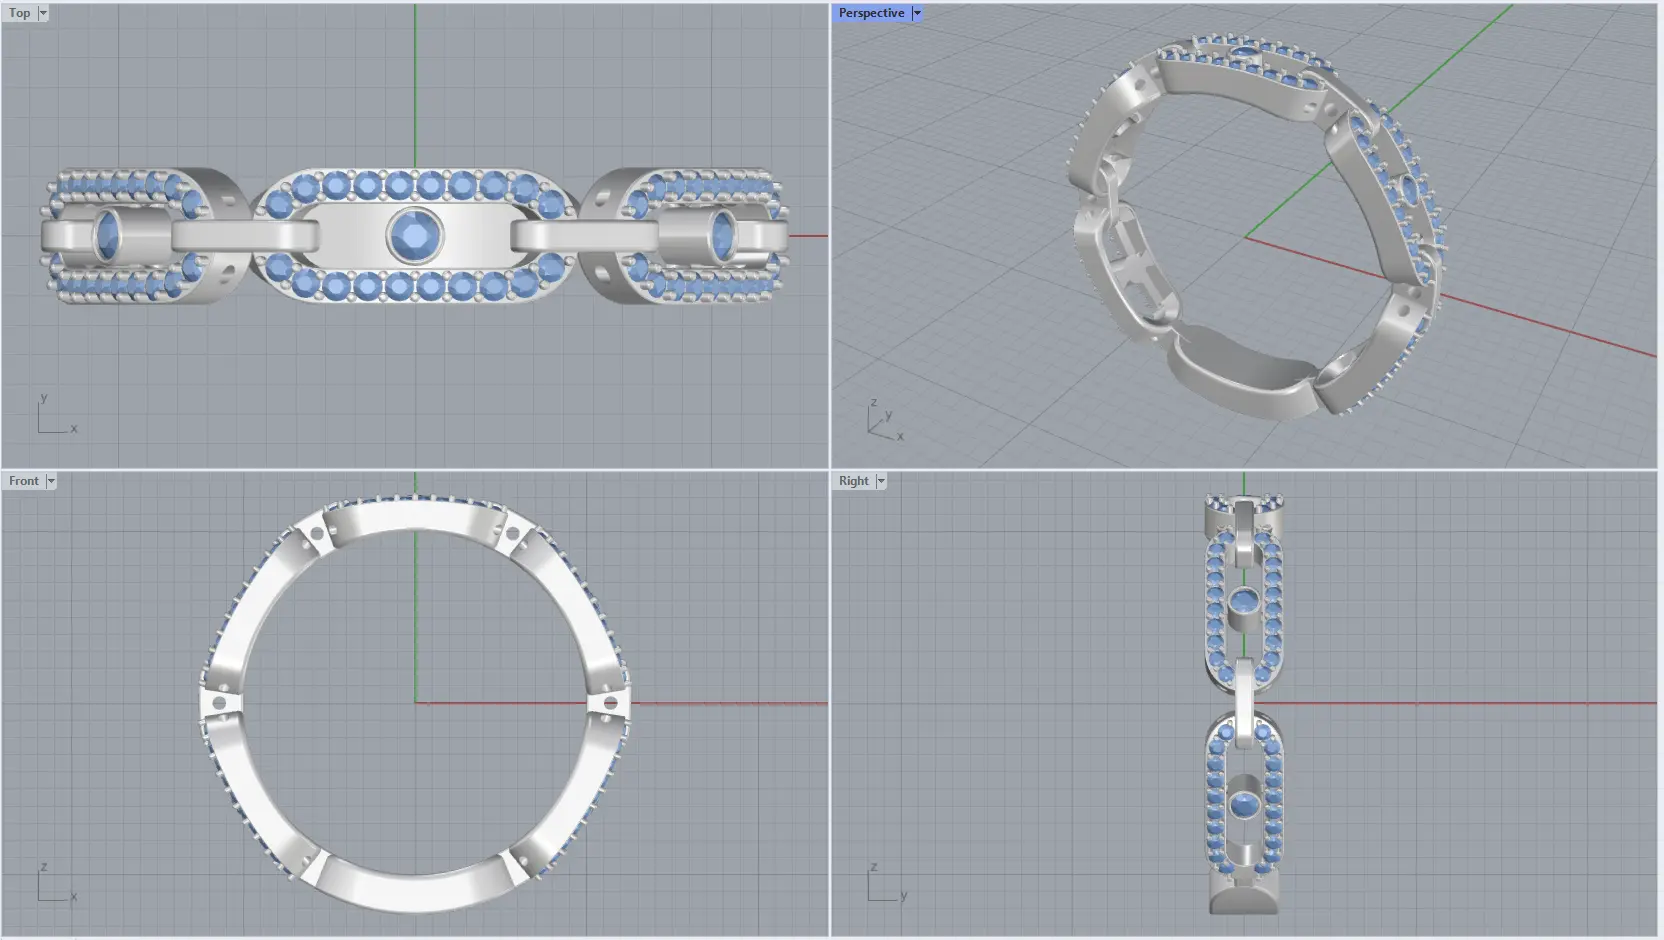Select the upper-left hinge hole in Front view
This screenshot has height=940, width=1664.
(x=318, y=535)
